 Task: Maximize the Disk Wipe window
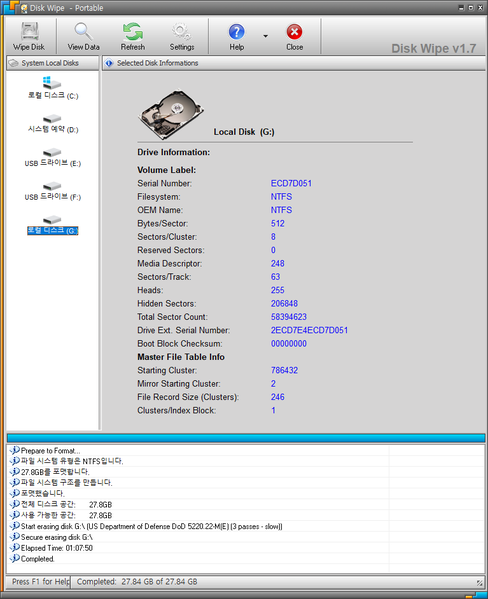[471, 8]
